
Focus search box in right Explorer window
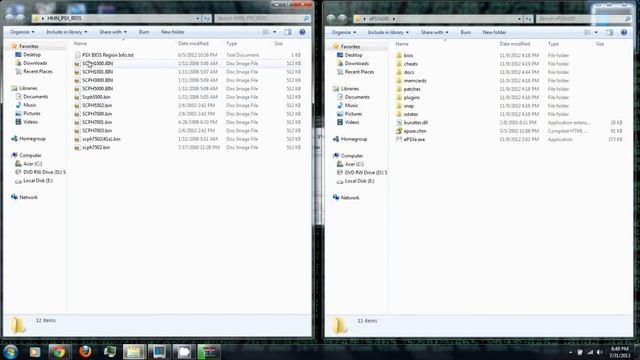coord(584,19)
